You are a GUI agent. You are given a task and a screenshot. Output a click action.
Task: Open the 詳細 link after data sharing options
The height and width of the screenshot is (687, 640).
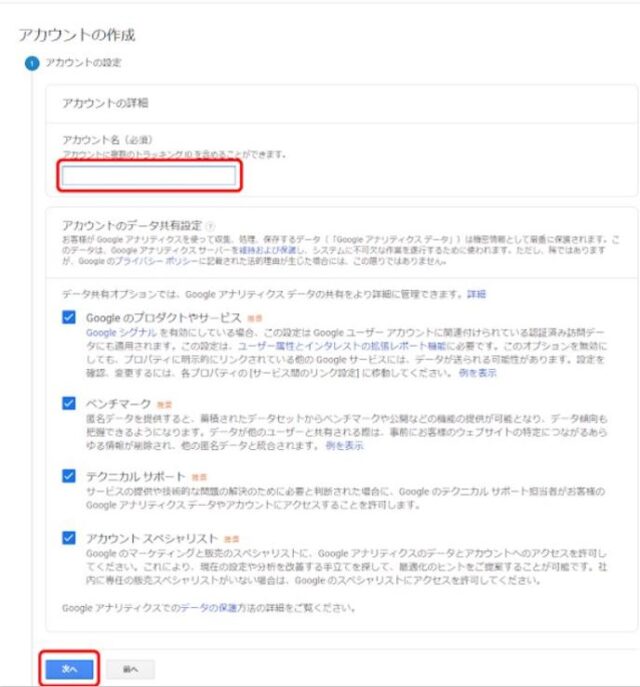tap(477, 294)
